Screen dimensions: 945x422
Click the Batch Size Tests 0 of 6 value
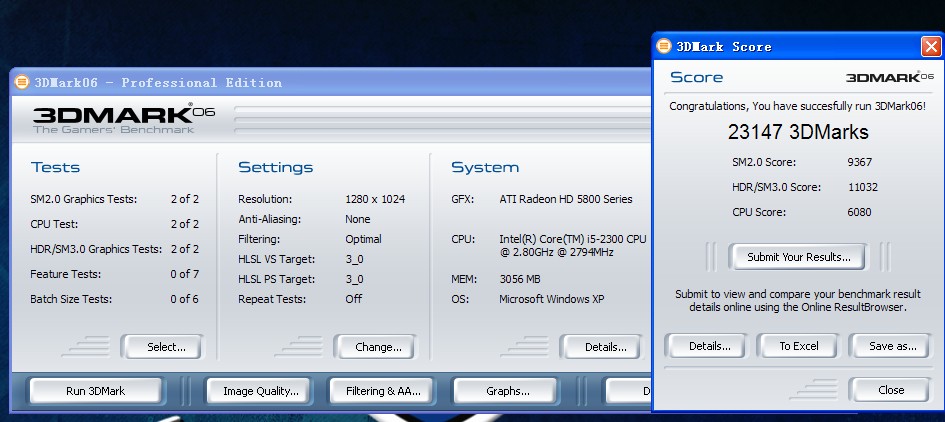[x=184, y=299]
